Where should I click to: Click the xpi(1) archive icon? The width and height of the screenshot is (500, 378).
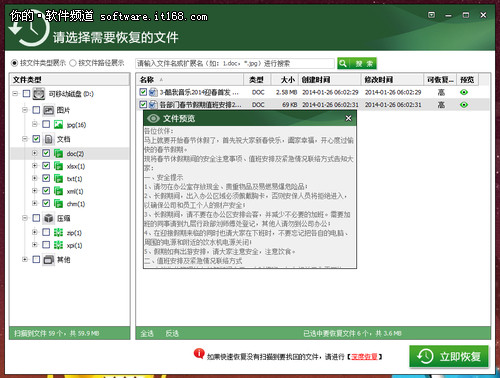pyautogui.click(x=59, y=245)
